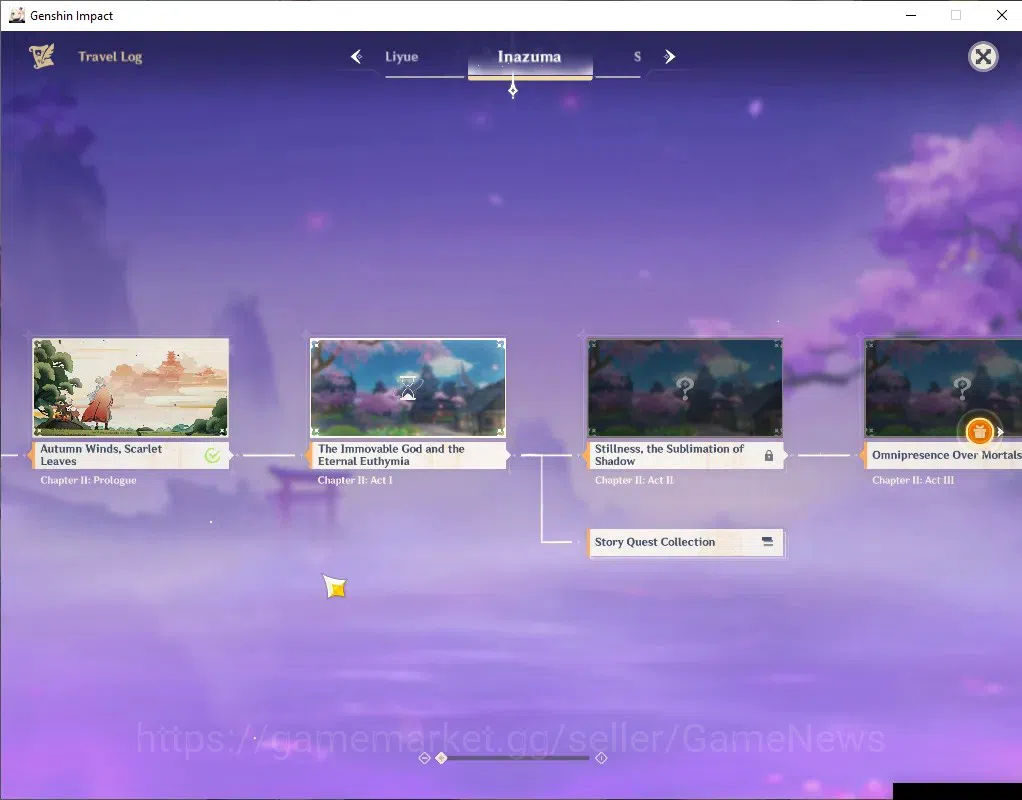Close the Travel Log with X button

[983, 57]
